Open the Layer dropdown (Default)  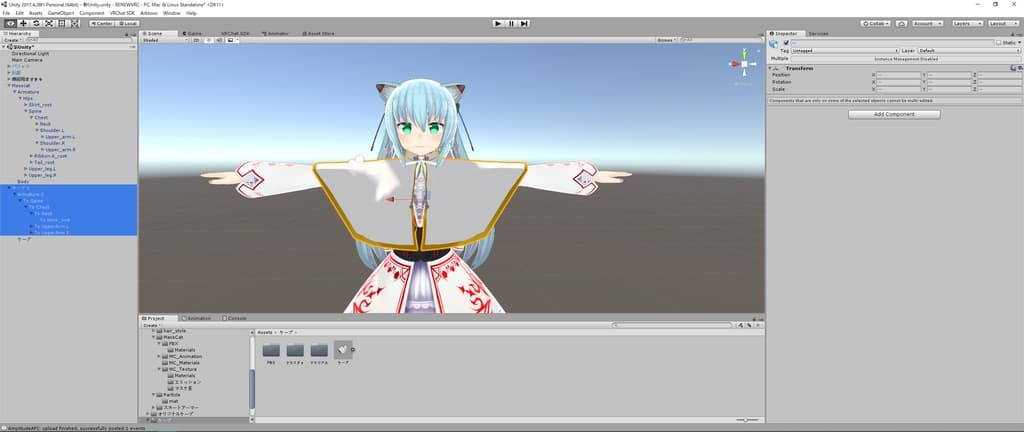pos(970,50)
